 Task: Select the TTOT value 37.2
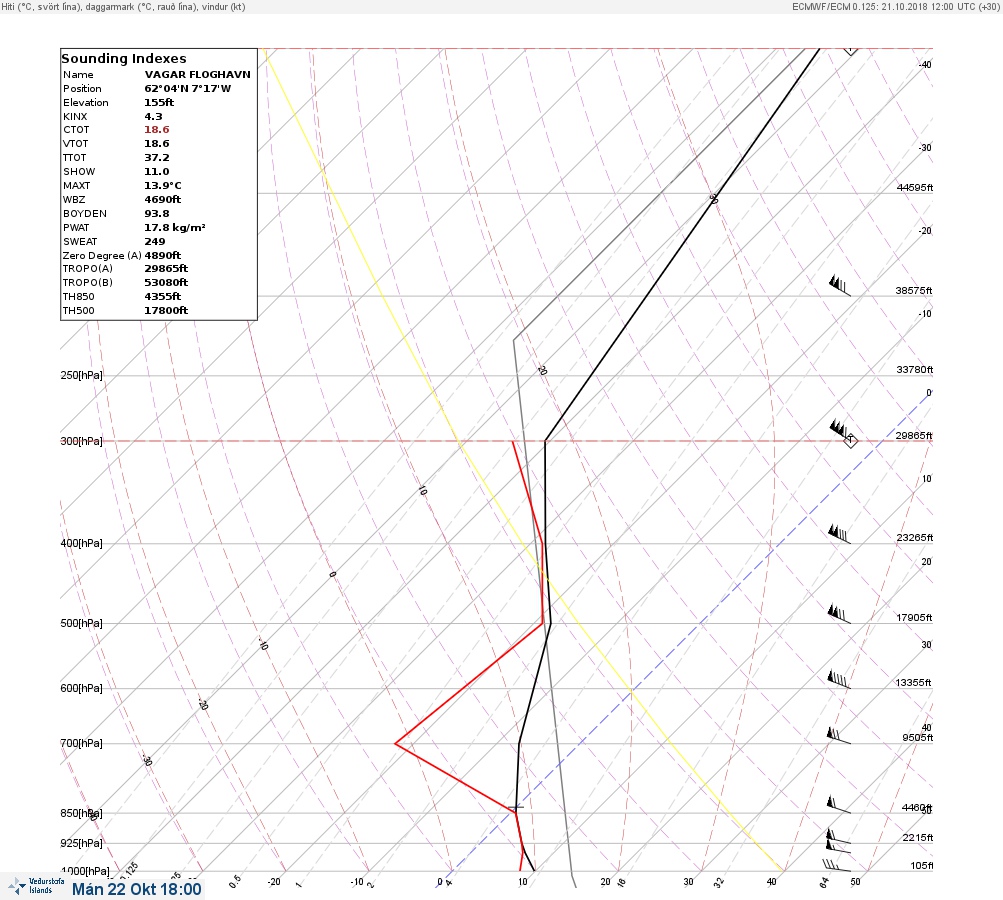(x=157, y=157)
